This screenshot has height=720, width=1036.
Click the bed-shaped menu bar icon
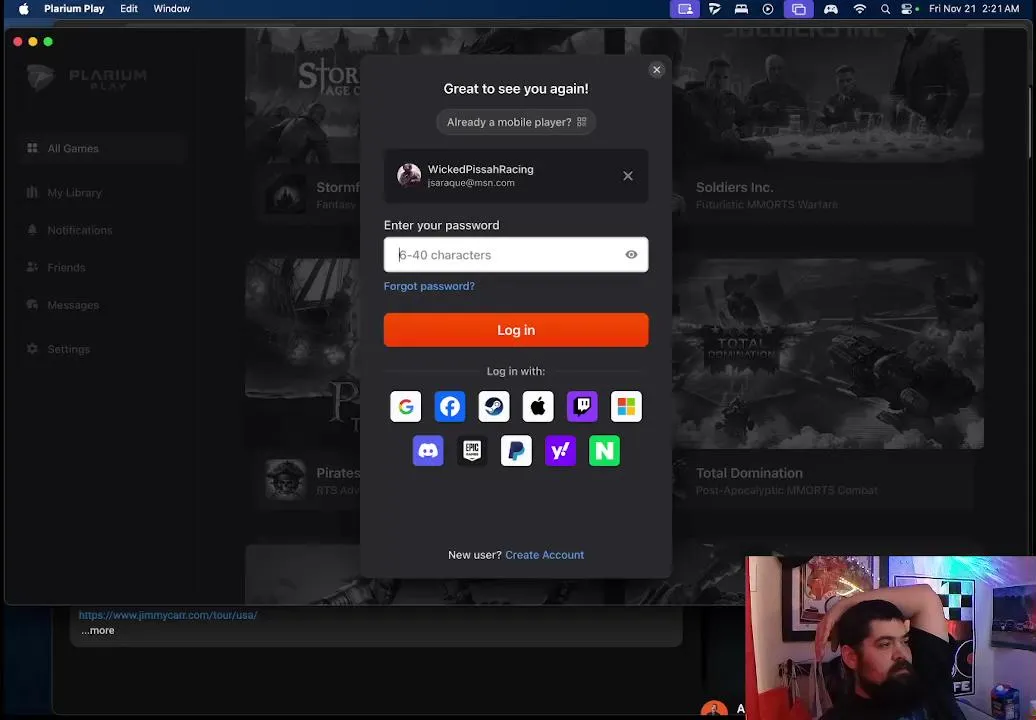click(x=741, y=9)
